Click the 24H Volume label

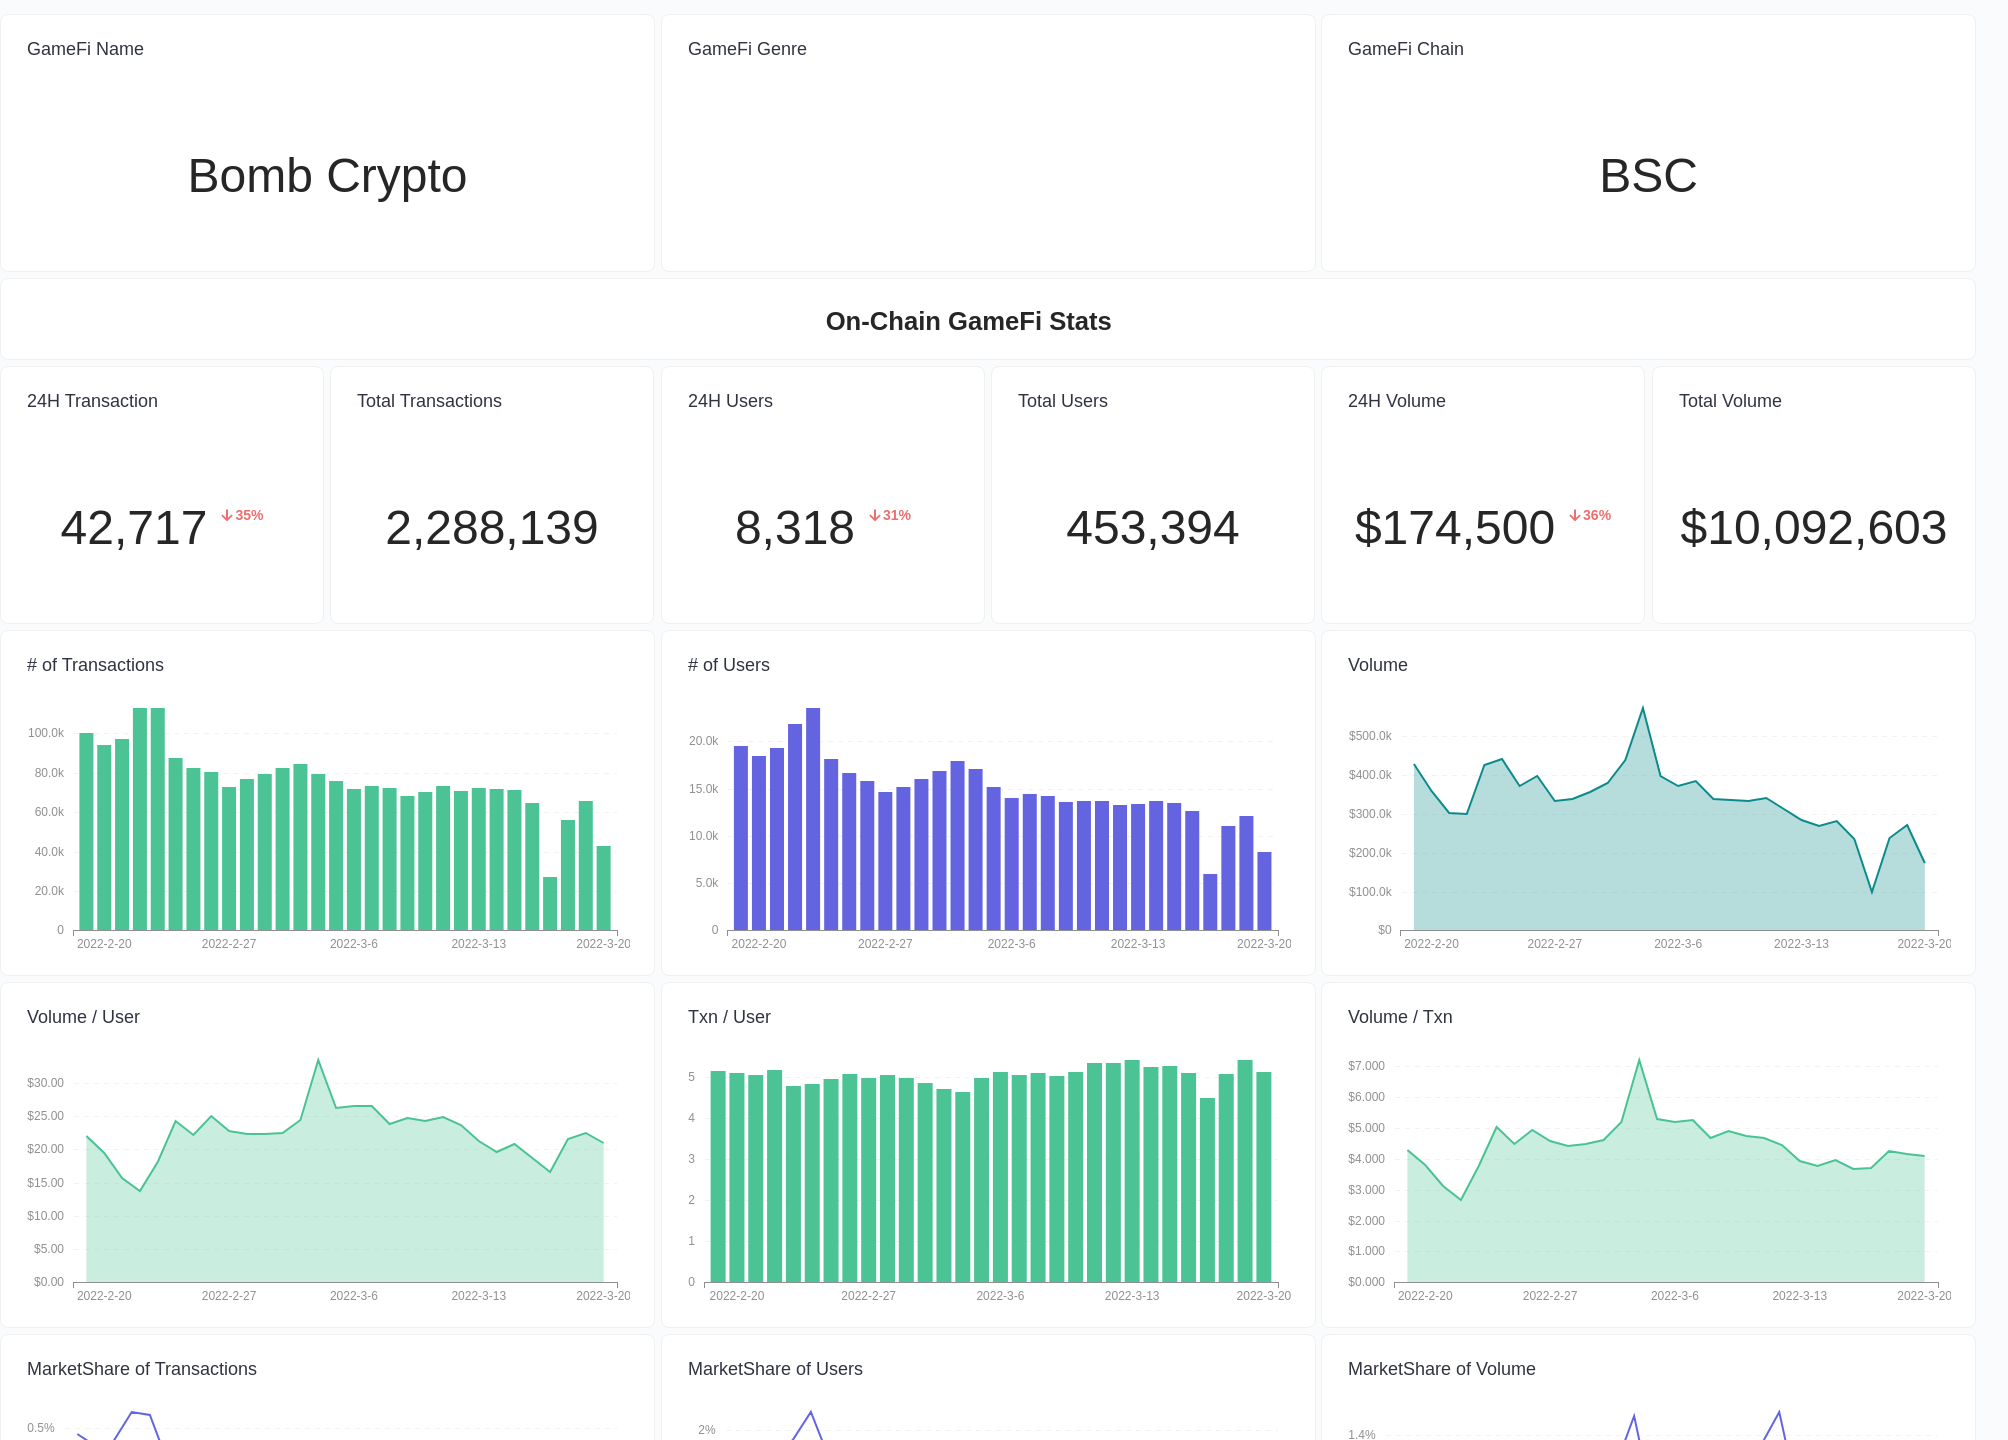pos(1396,401)
